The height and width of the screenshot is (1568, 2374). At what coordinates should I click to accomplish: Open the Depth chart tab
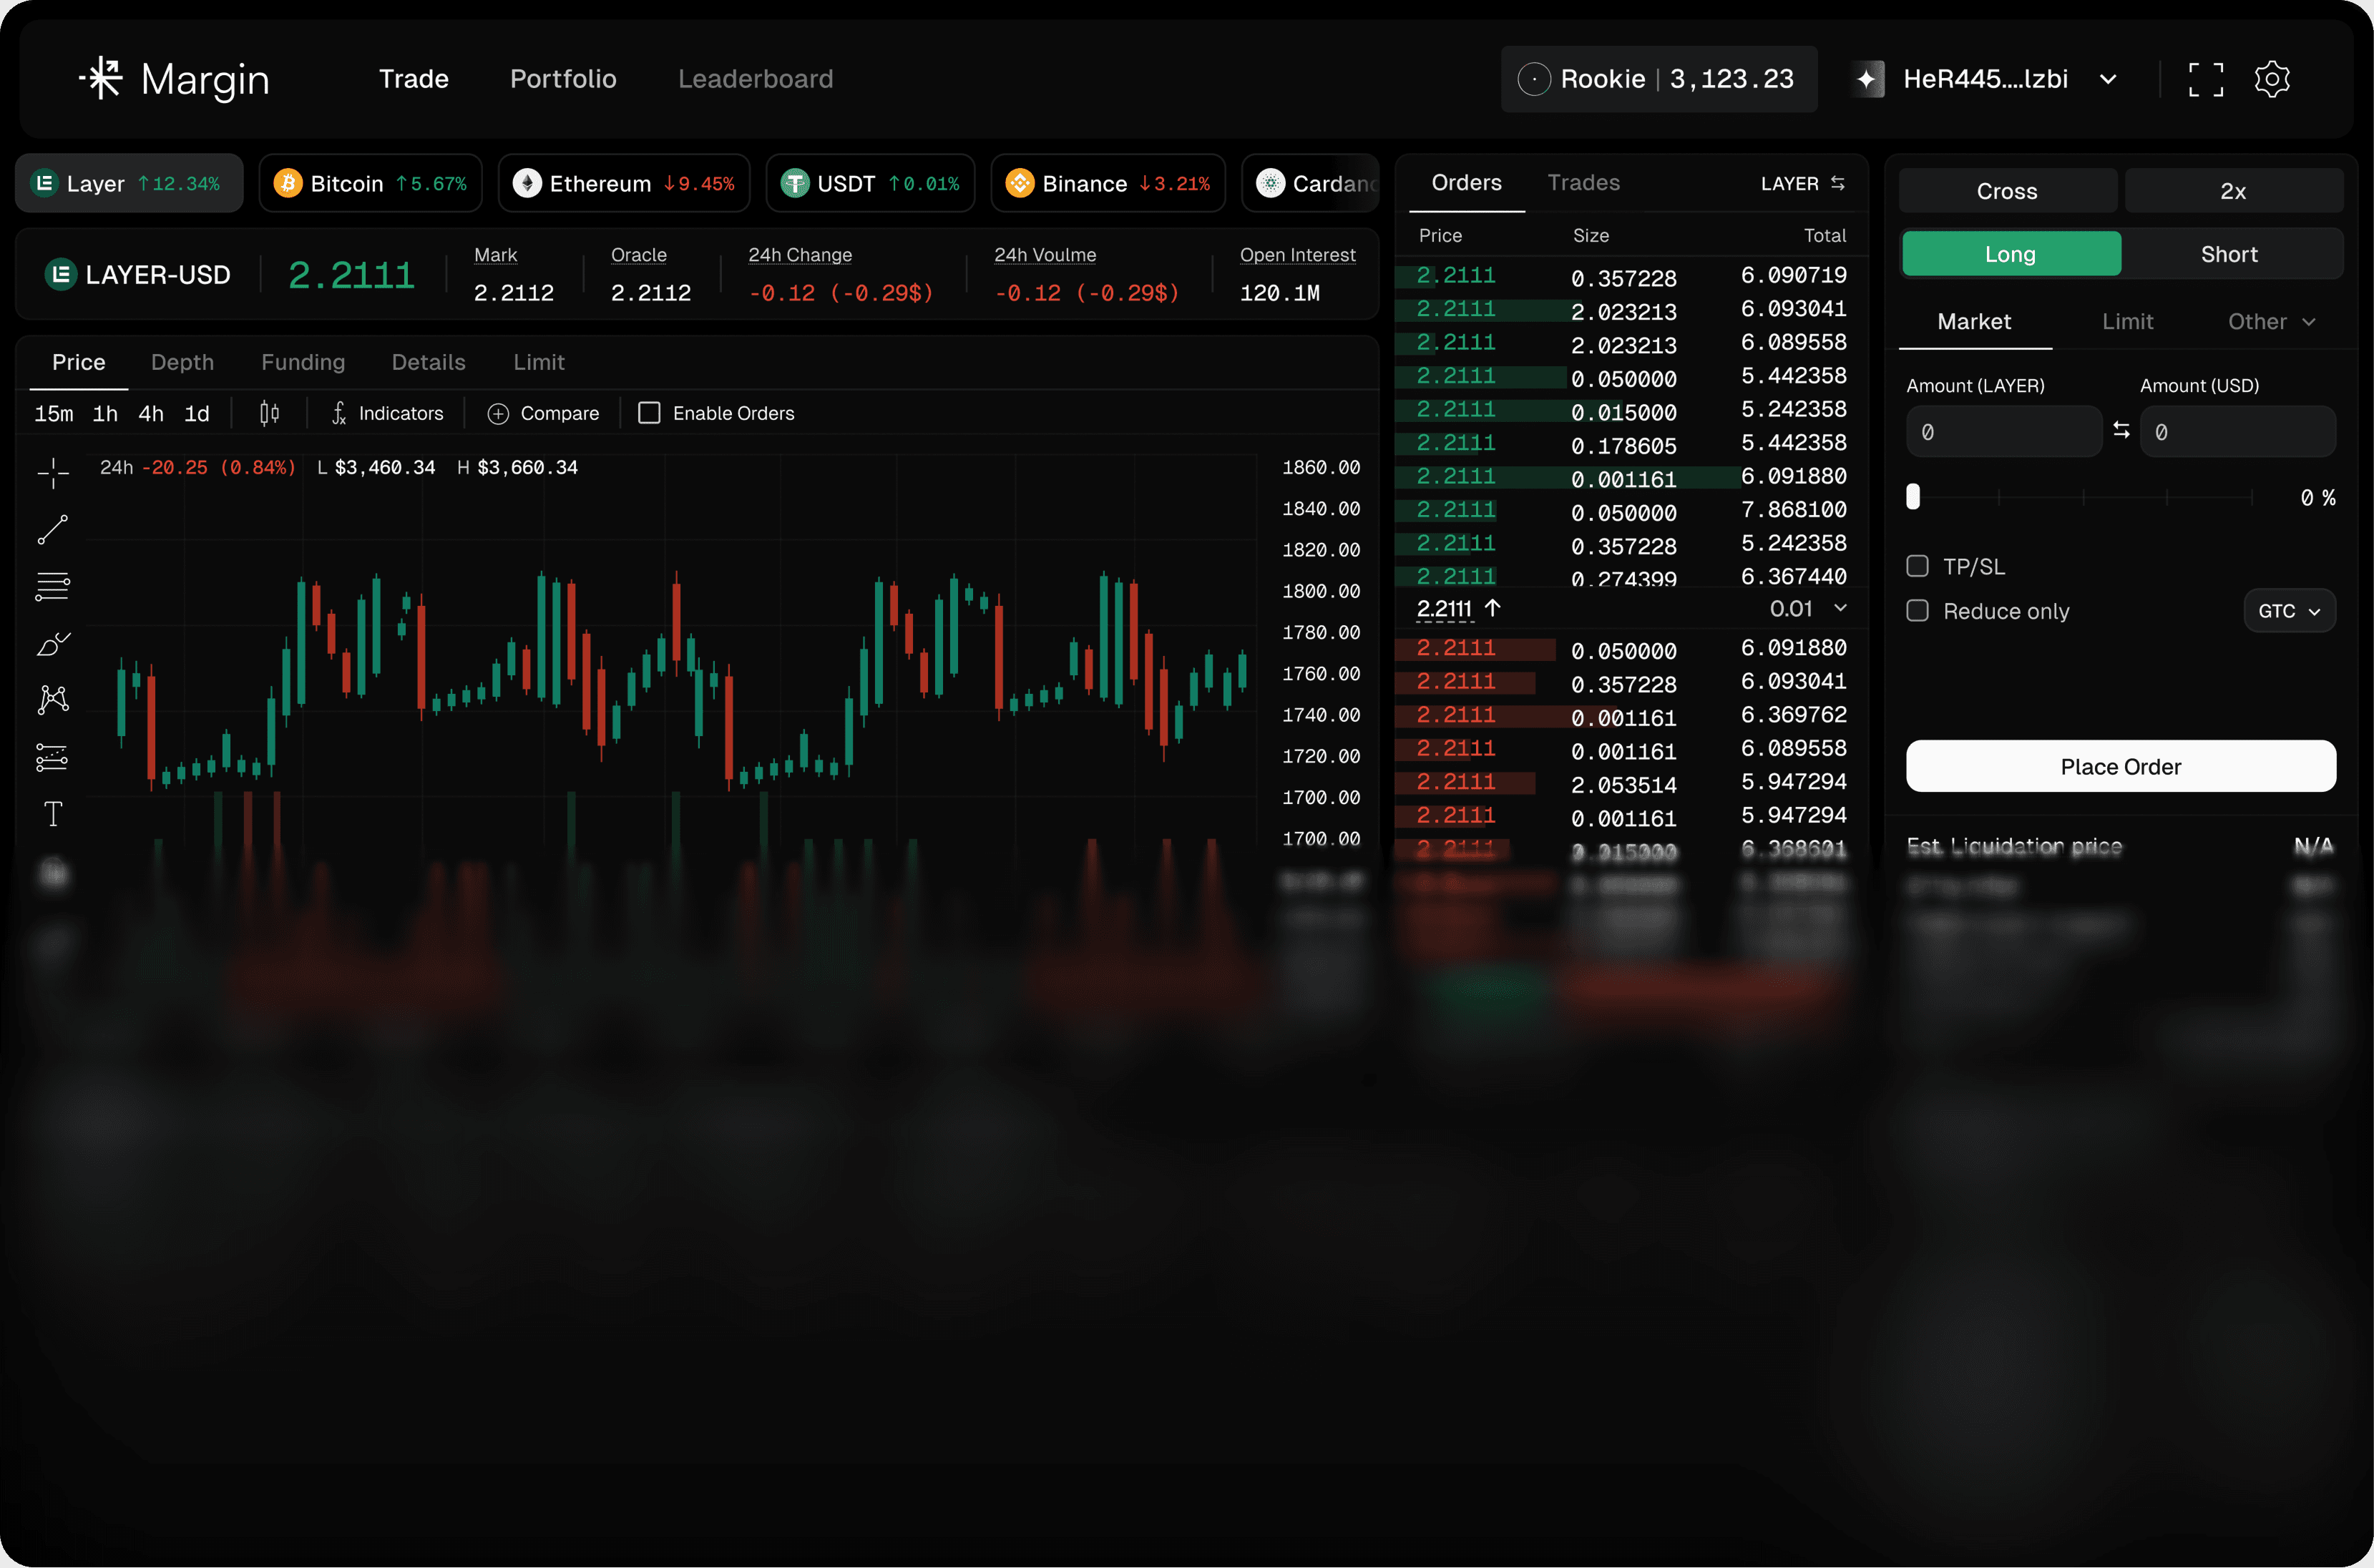[182, 362]
